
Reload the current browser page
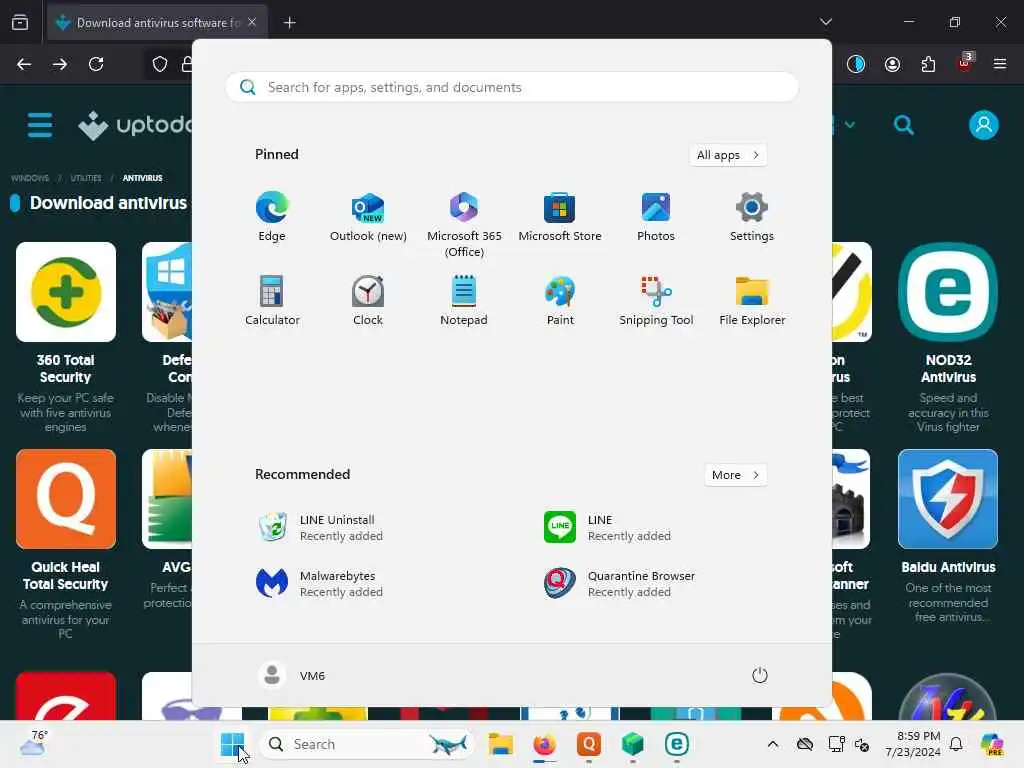point(96,64)
